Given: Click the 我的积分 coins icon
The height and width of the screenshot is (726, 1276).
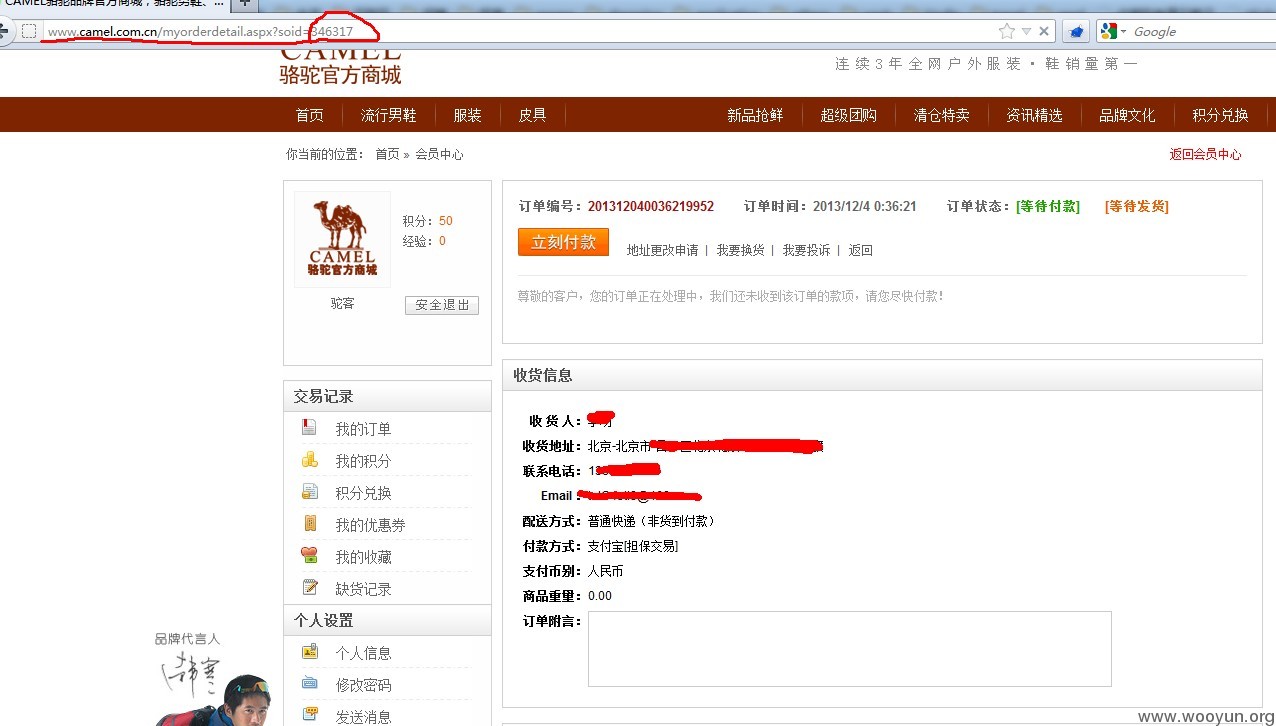Looking at the screenshot, I should 310,459.
